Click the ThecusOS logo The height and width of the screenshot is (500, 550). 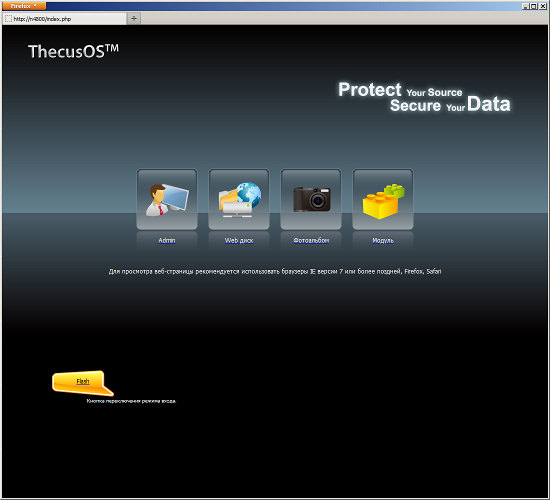coord(73,52)
